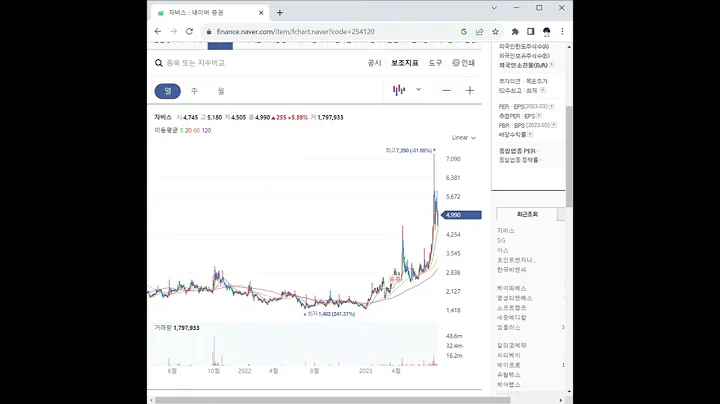
Task: Click the share page icon
Action: pos(479,32)
